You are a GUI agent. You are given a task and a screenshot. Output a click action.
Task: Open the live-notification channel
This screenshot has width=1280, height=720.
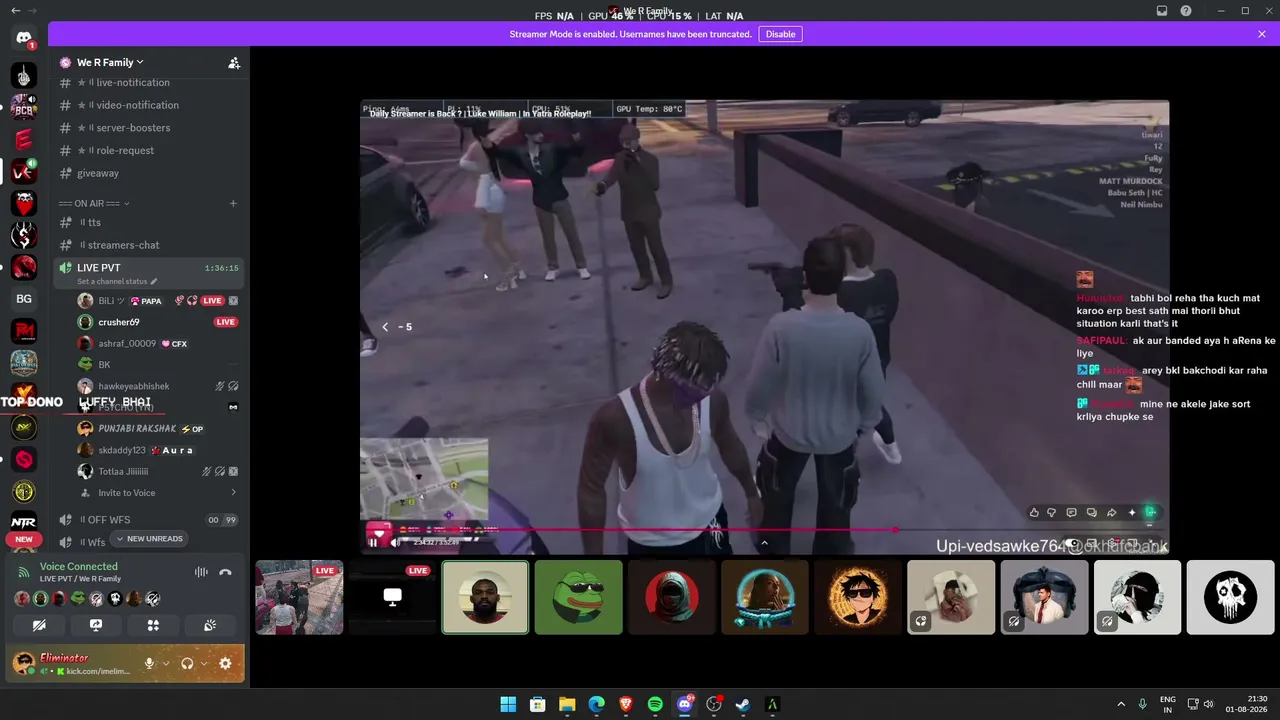coord(150,82)
